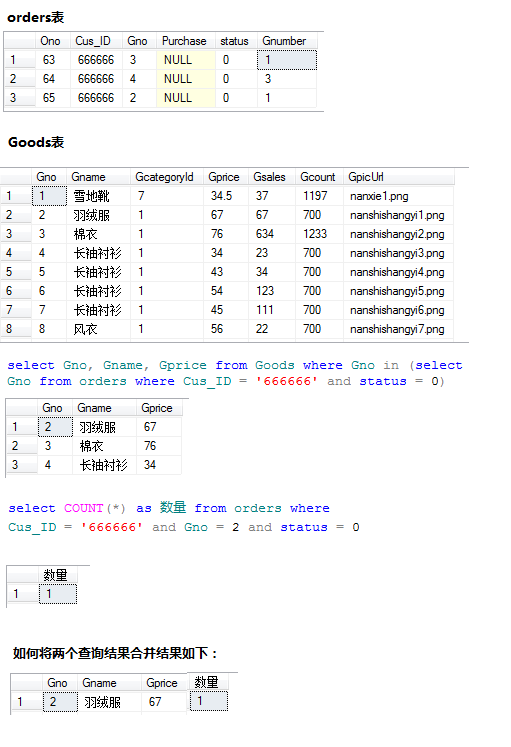Select the Ono column header in orders table

click(52, 41)
